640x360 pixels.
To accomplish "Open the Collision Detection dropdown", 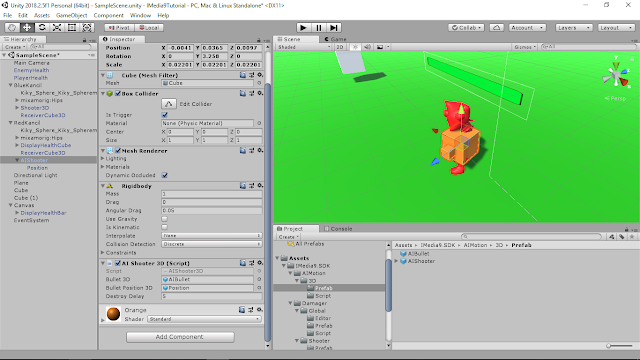I will click(211, 244).
